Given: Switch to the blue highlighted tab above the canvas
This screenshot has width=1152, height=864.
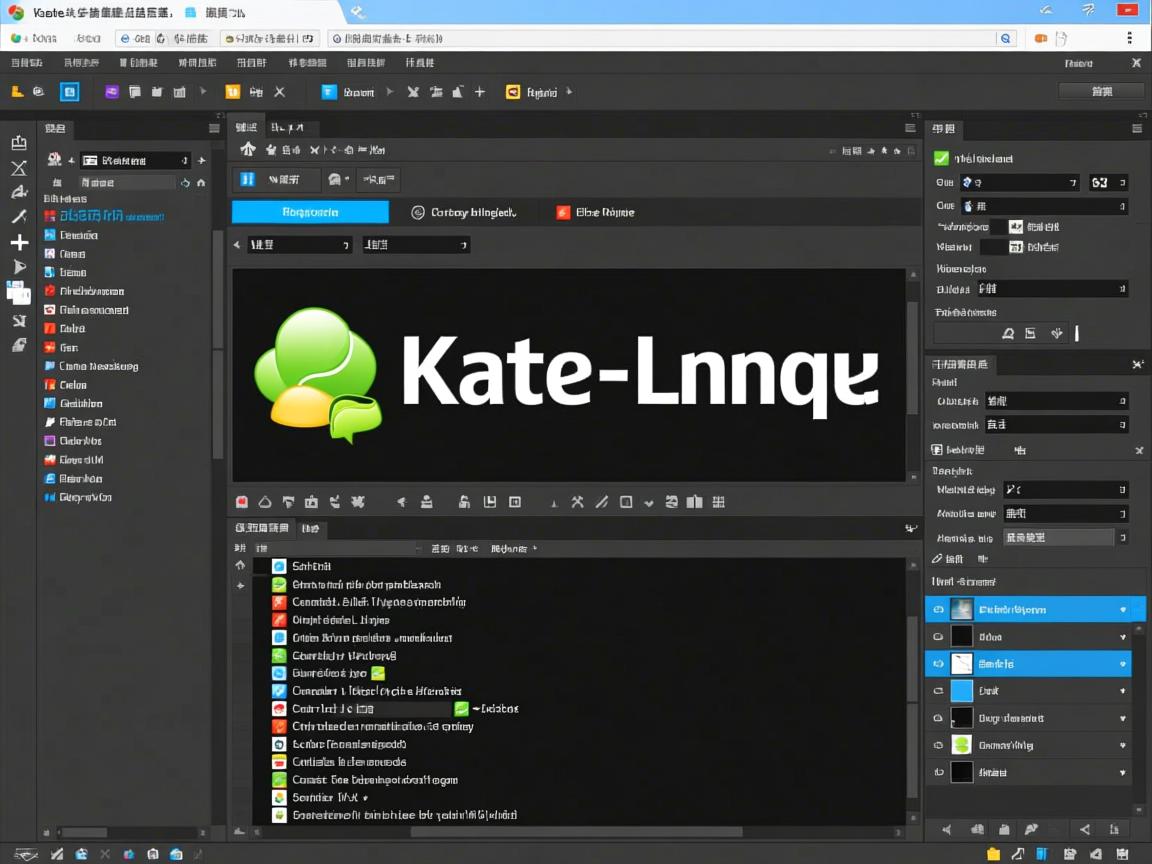Looking at the screenshot, I should click(310, 212).
